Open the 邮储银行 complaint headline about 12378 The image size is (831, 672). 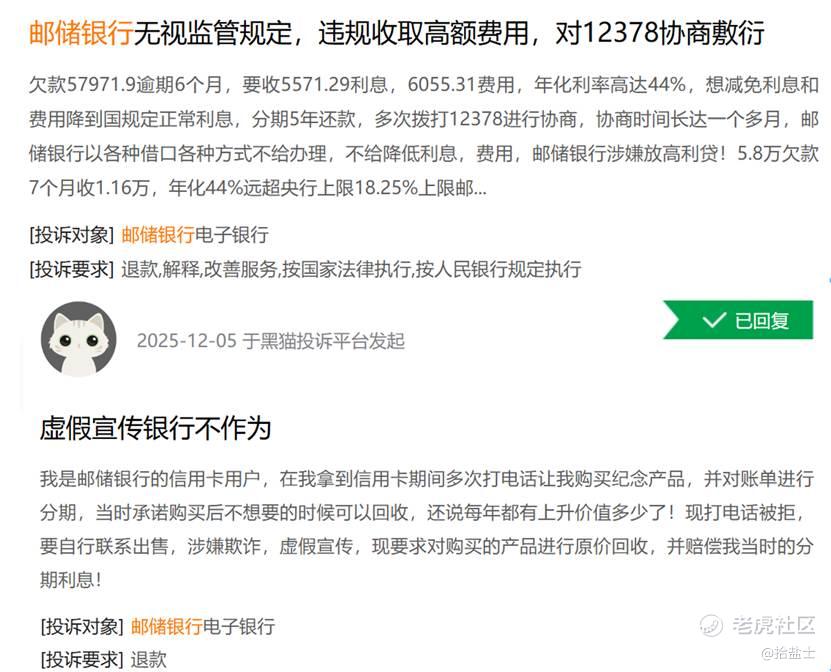[396, 32]
